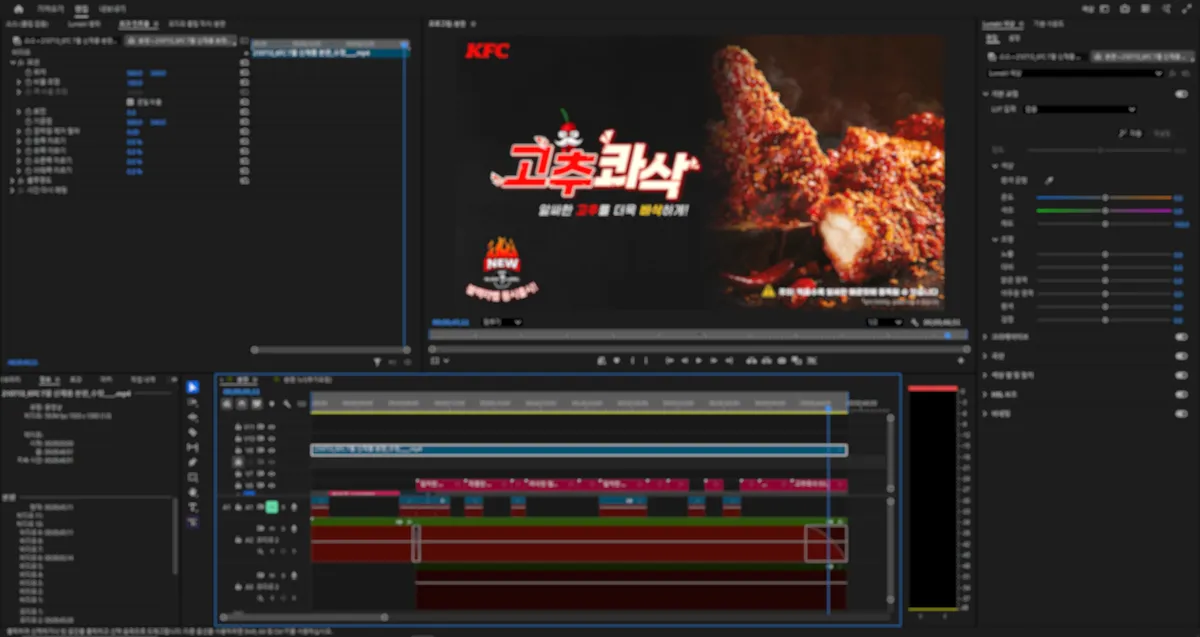Screen dimensions: 1200x637
Task: Open the LUT input dropdown in Lumetri
Action: (1080, 109)
